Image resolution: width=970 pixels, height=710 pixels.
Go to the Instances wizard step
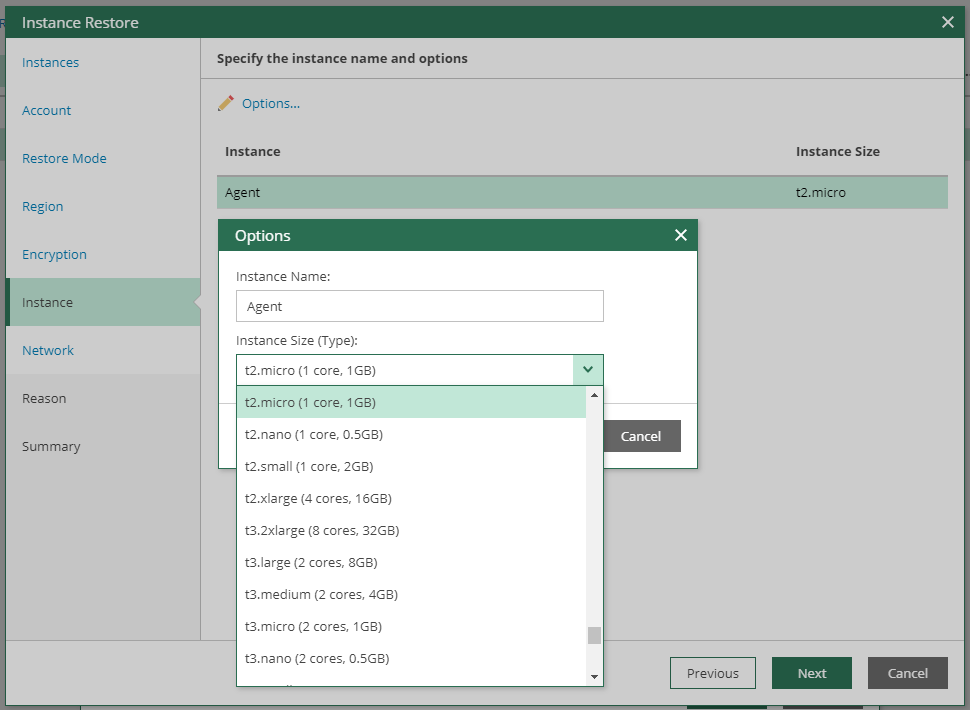coord(51,62)
